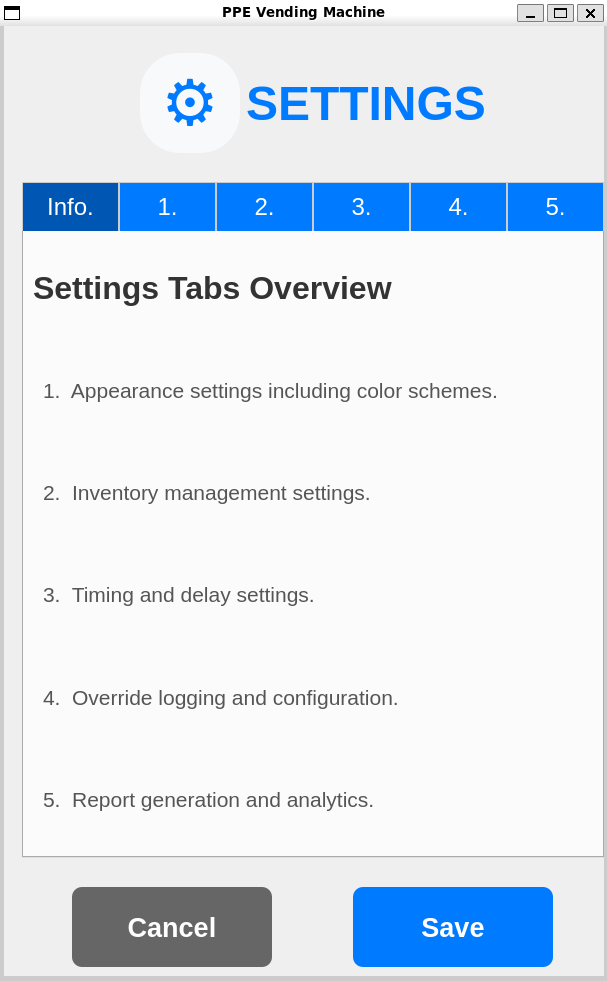Click the Appearance settings list item
Viewport: 607px width, 981px height.
270,391
